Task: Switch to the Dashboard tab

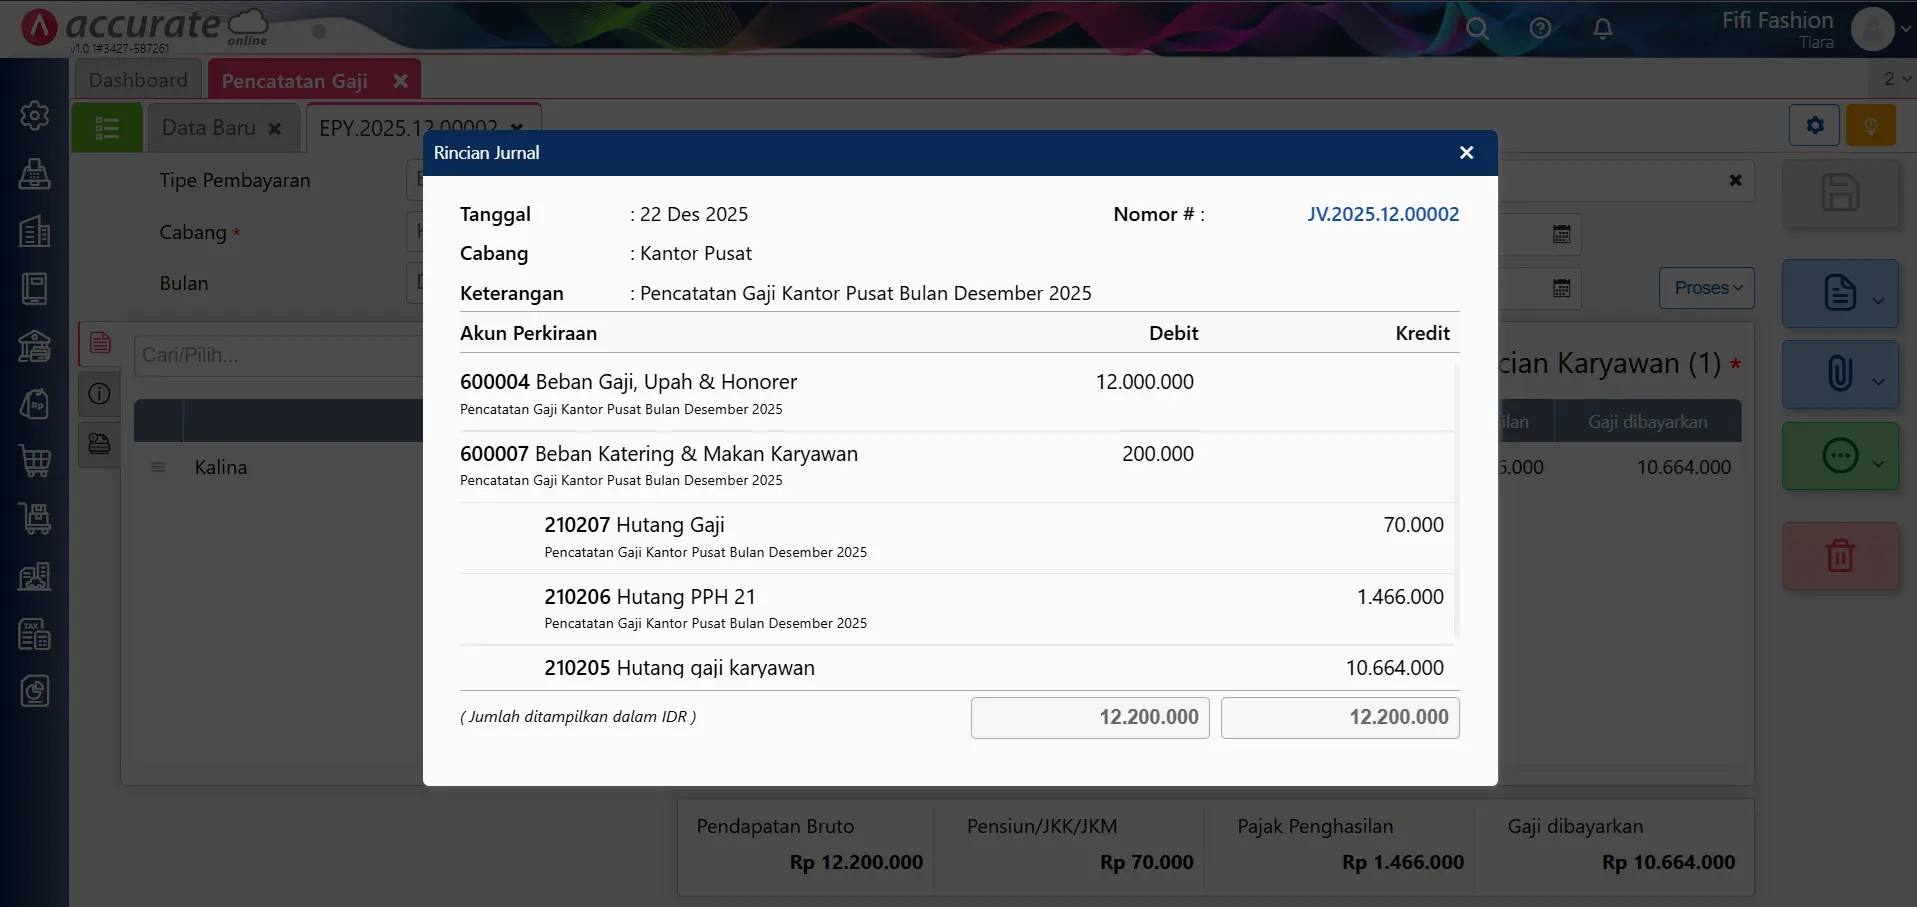Action: 138,80
